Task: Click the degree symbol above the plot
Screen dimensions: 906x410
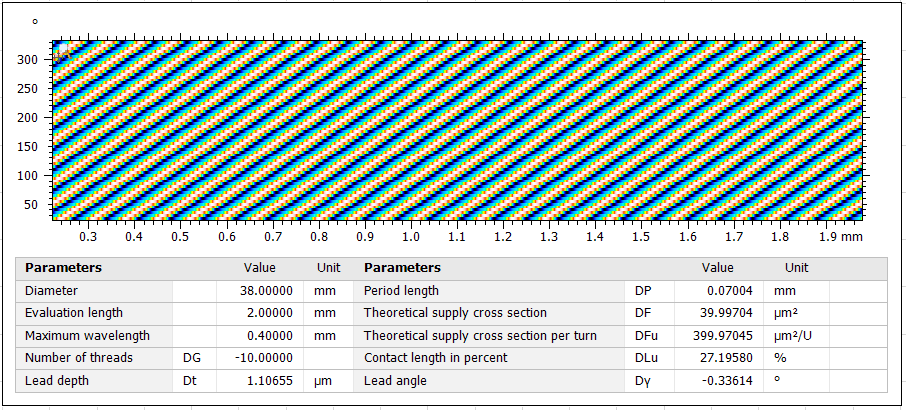Action: coord(35,21)
